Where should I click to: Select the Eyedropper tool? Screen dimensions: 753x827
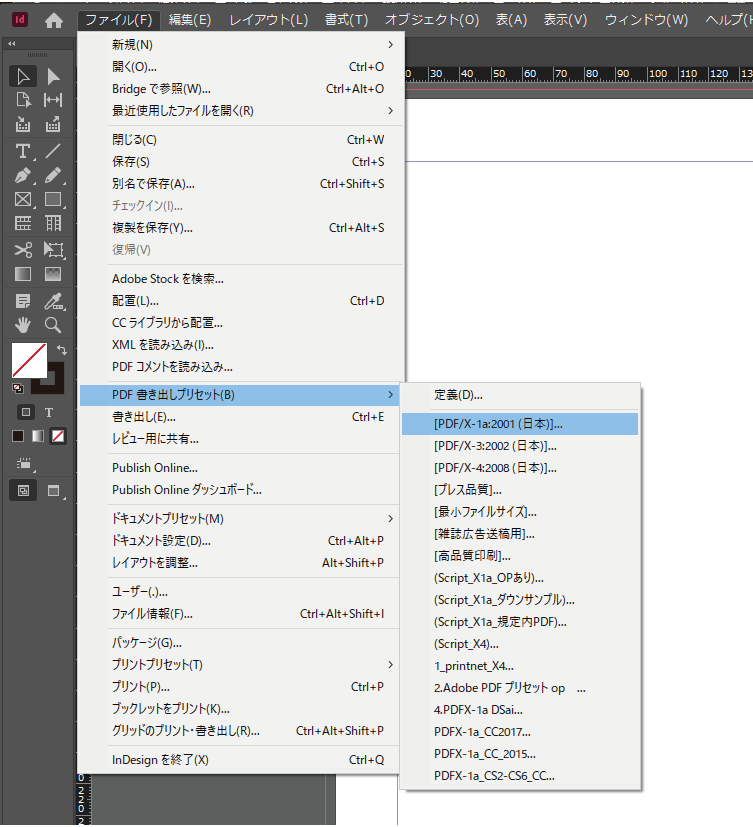[x=53, y=301]
